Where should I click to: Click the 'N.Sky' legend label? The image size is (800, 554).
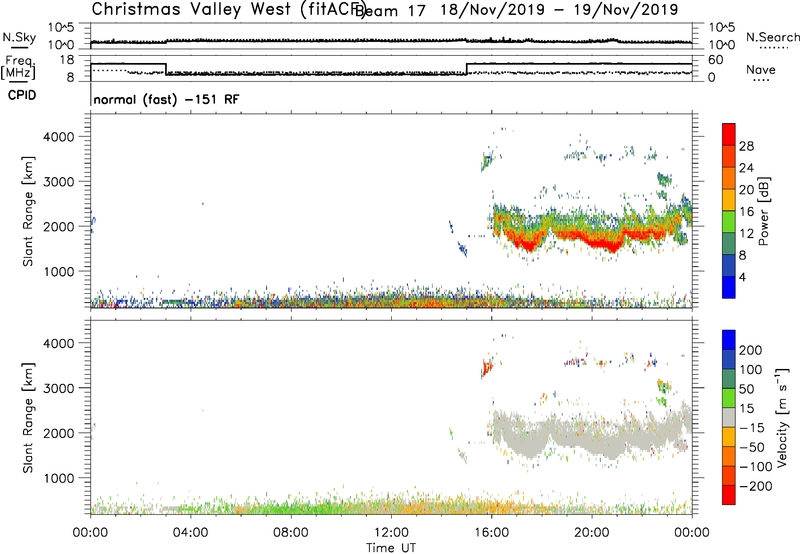tap(19, 37)
